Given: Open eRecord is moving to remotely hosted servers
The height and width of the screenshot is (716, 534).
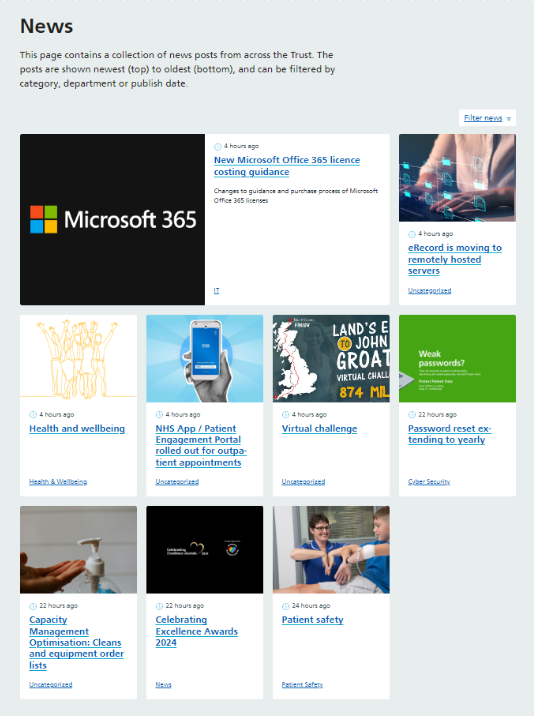Looking at the screenshot, I should 455,259.
